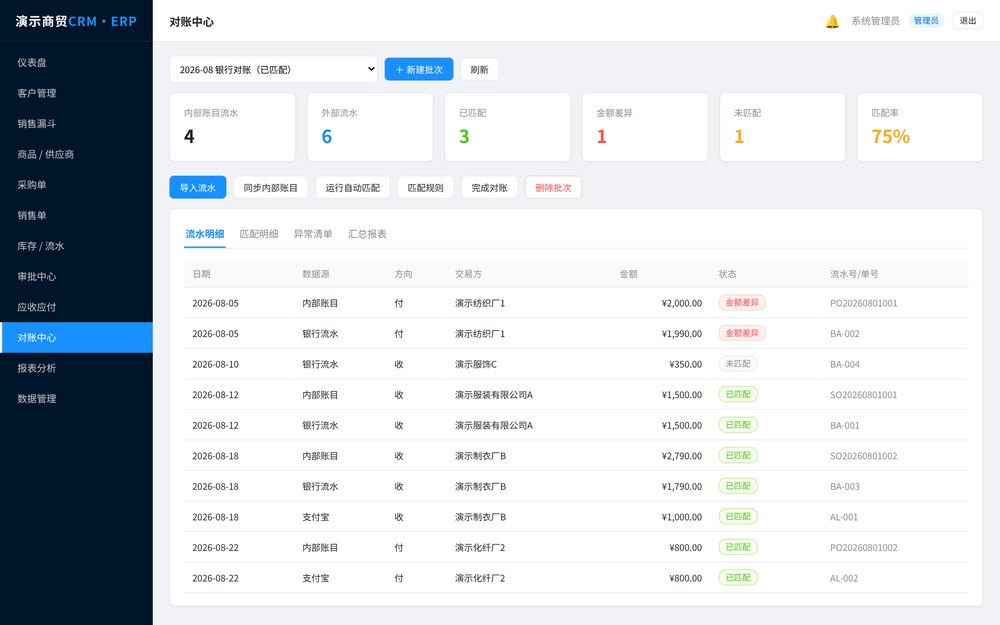Open 审批中心 in the sidebar
1000x625 pixels.
(77, 276)
